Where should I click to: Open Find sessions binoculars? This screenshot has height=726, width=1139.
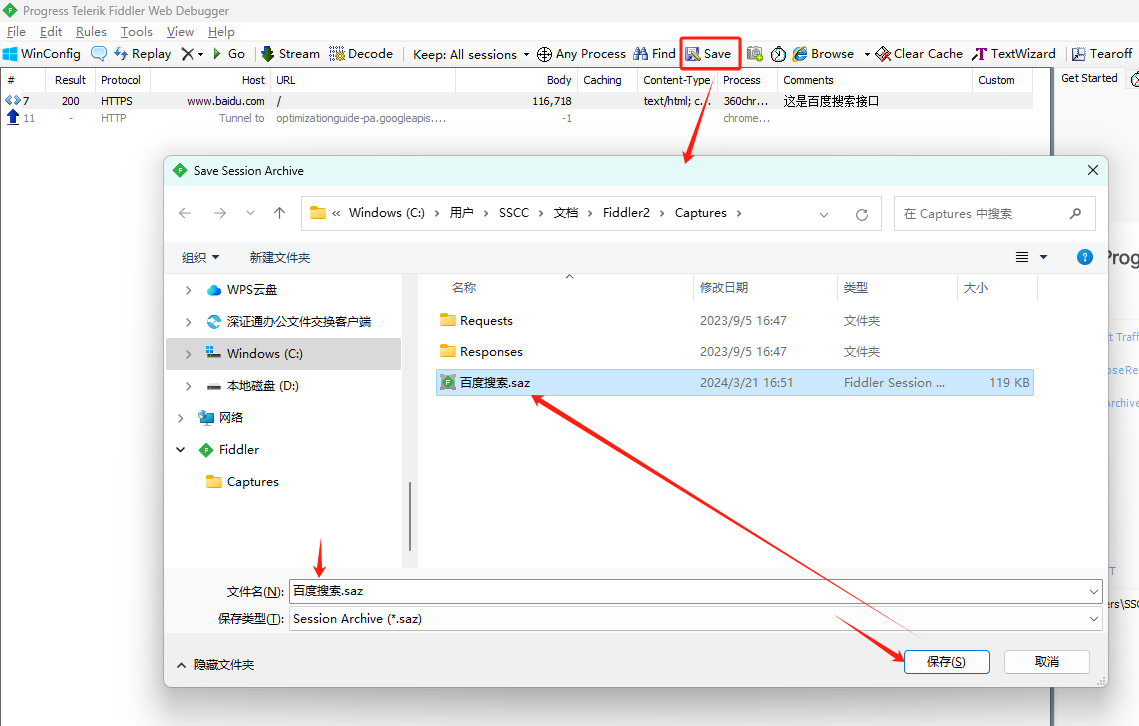pos(654,54)
